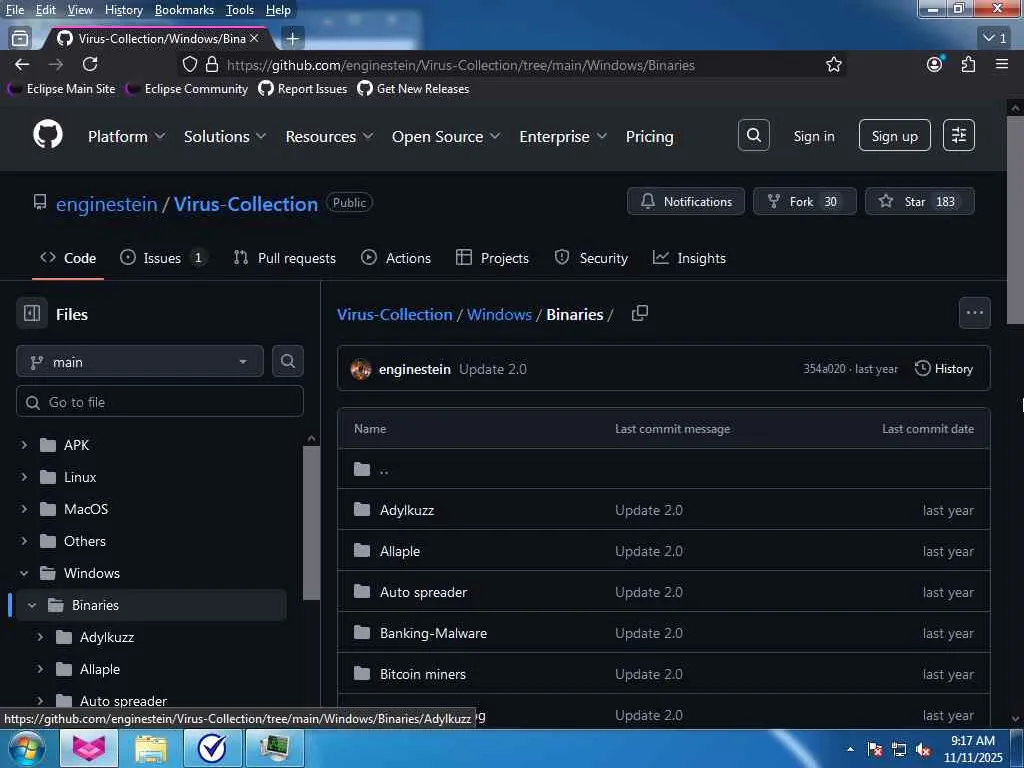Expand the Platform navigation menu
The width and height of the screenshot is (1024, 768).
[127, 136]
